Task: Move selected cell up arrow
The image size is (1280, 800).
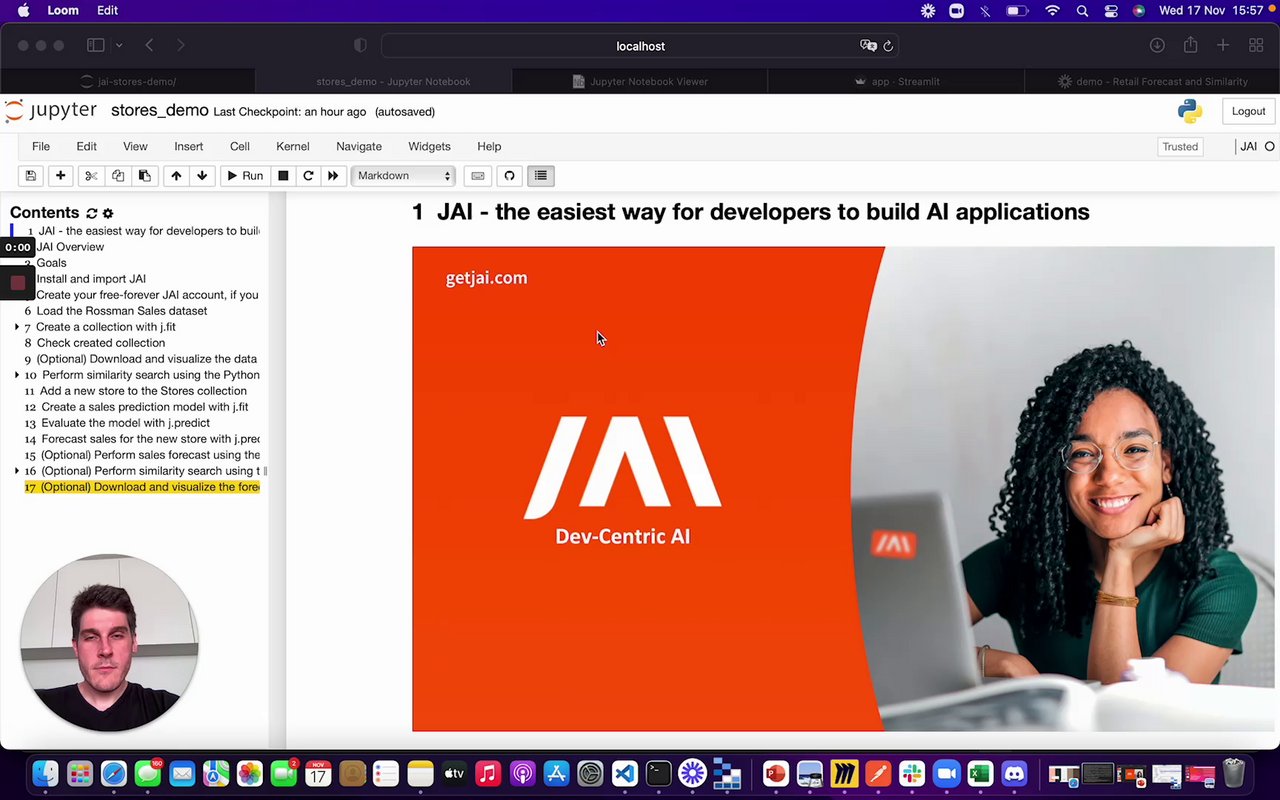Action: point(176,176)
